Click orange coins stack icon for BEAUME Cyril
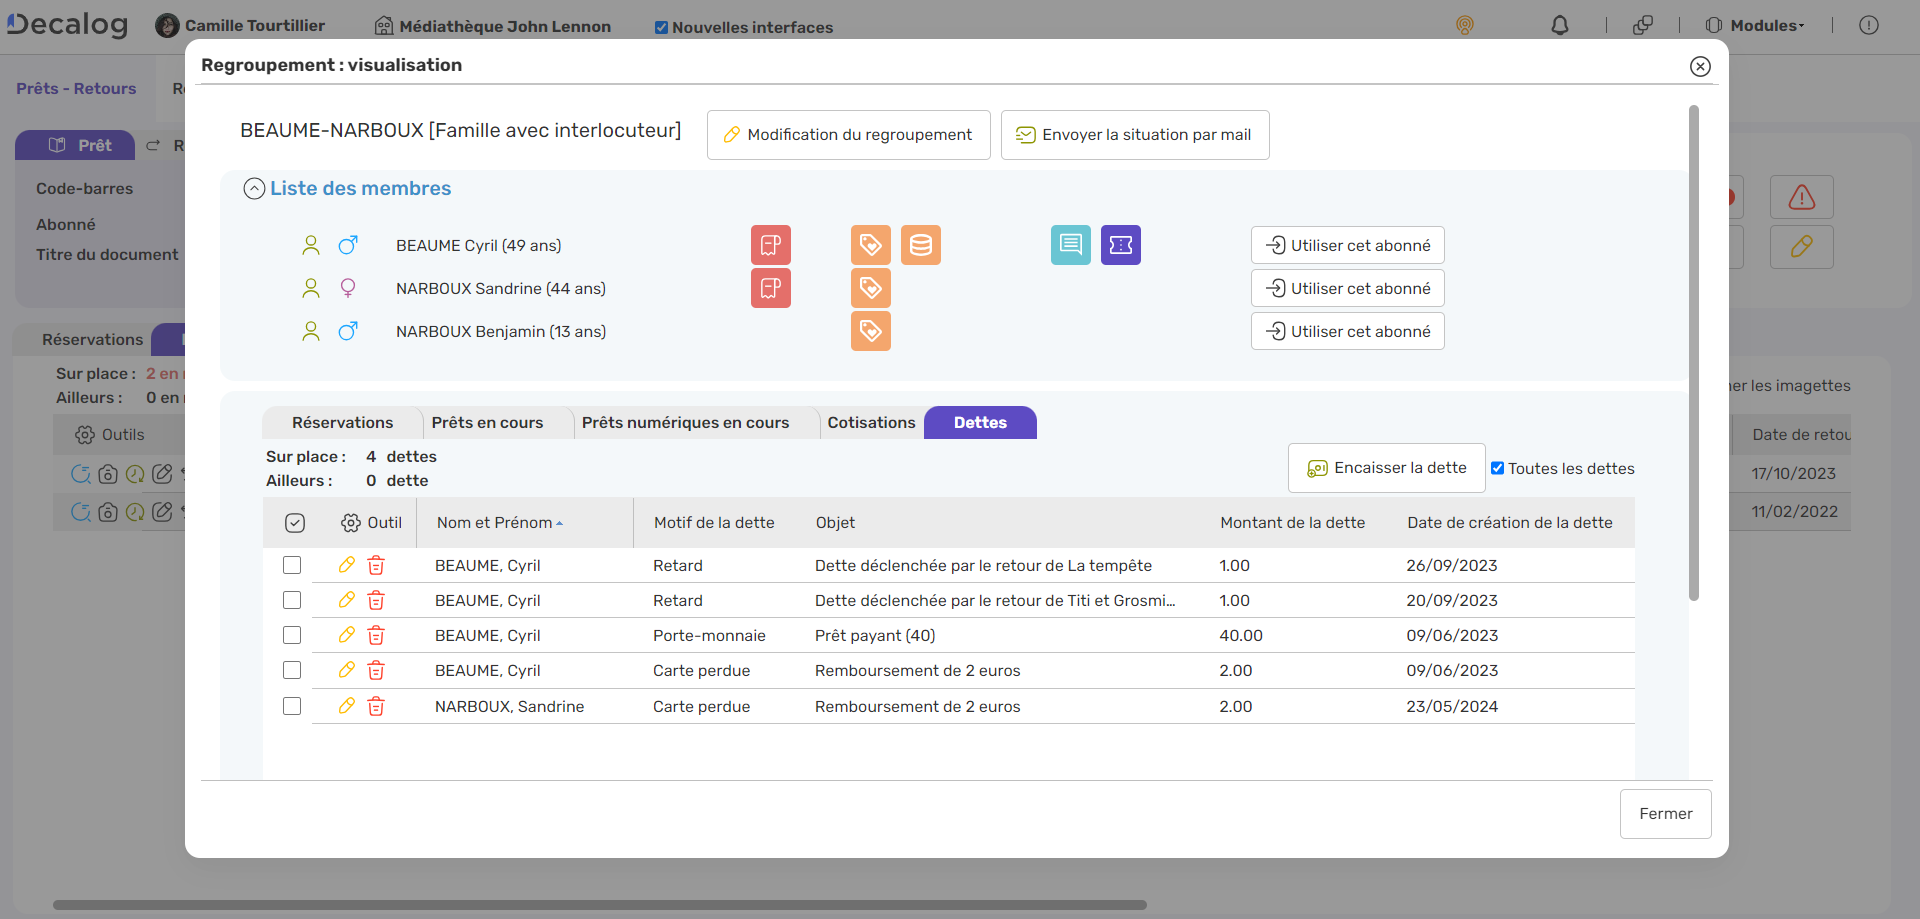The image size is (1920, 919). click(x=920, y=245)
